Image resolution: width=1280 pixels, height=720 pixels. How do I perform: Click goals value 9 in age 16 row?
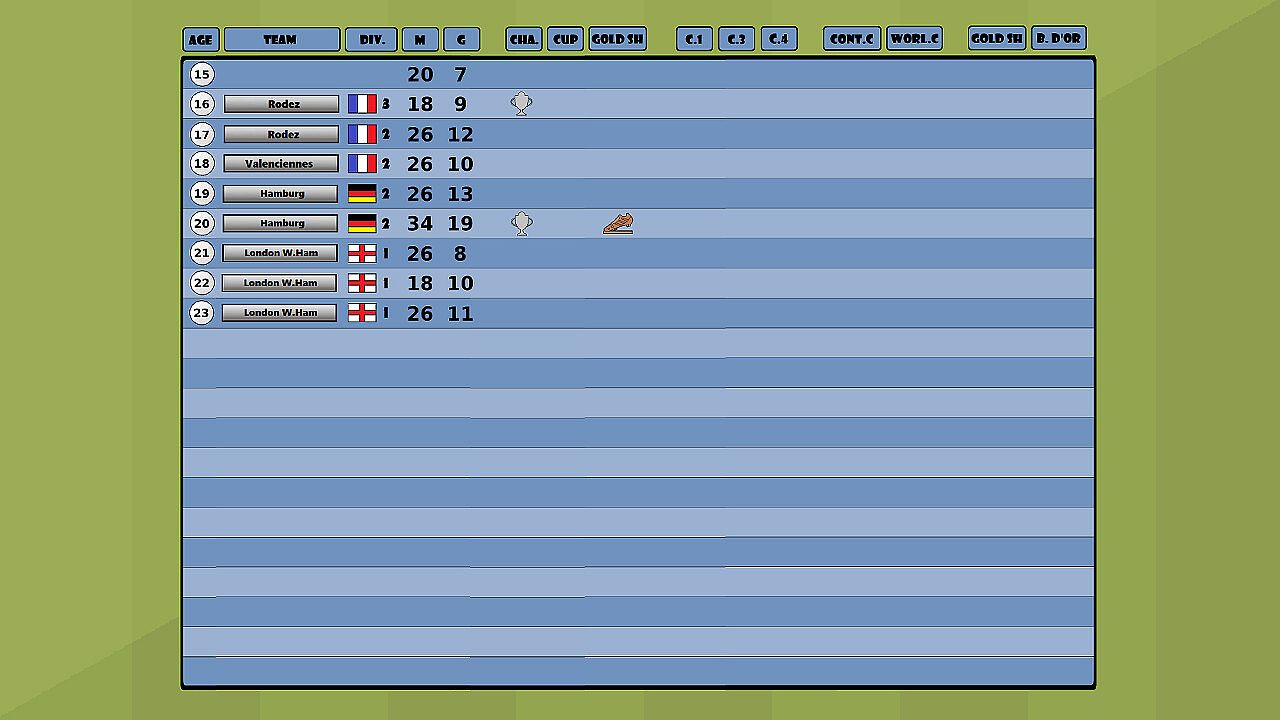(x=460, y=105)
